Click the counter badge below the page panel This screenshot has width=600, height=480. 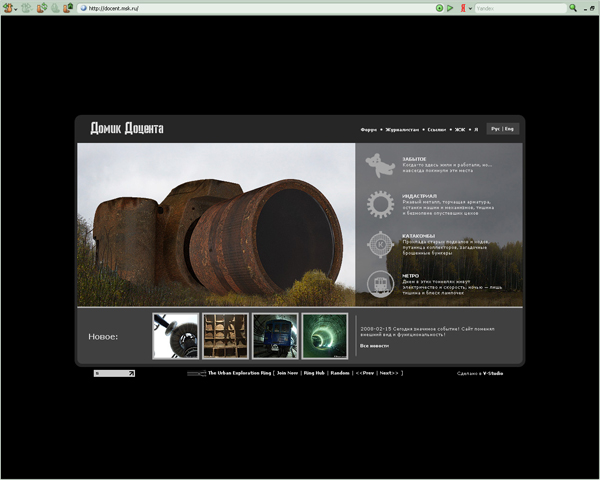click(x=114, y=373)
